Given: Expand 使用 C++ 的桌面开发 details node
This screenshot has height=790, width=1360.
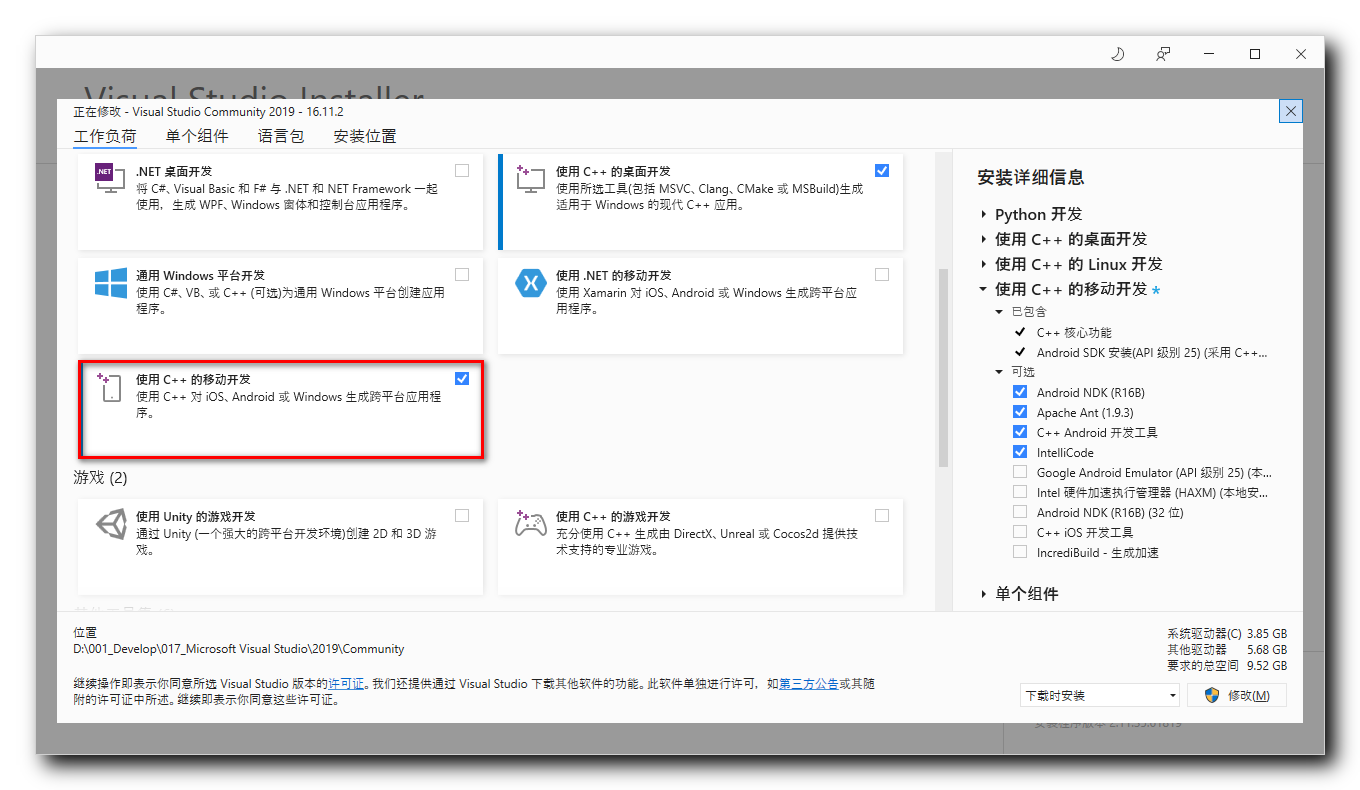Looking at the screenshot, I should [x=983, y=239].
